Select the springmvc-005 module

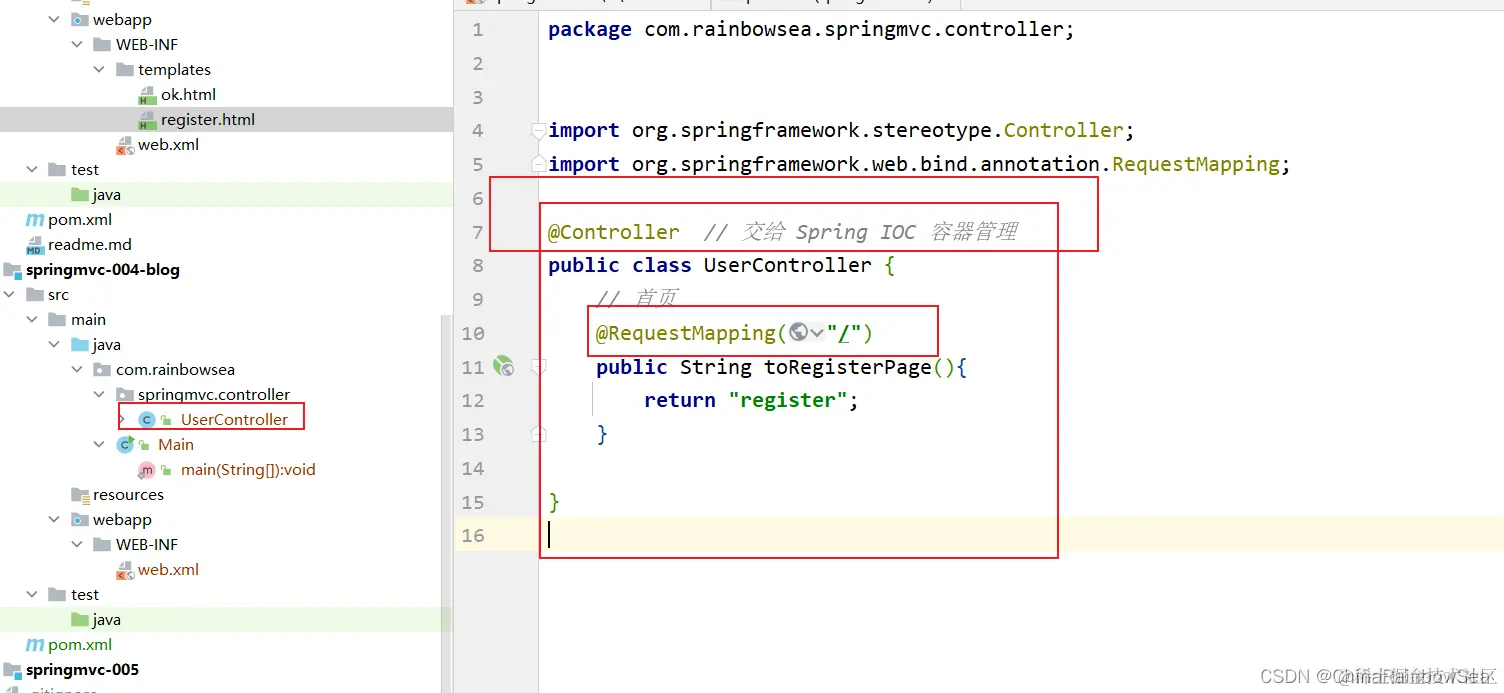tap(82, 670)
